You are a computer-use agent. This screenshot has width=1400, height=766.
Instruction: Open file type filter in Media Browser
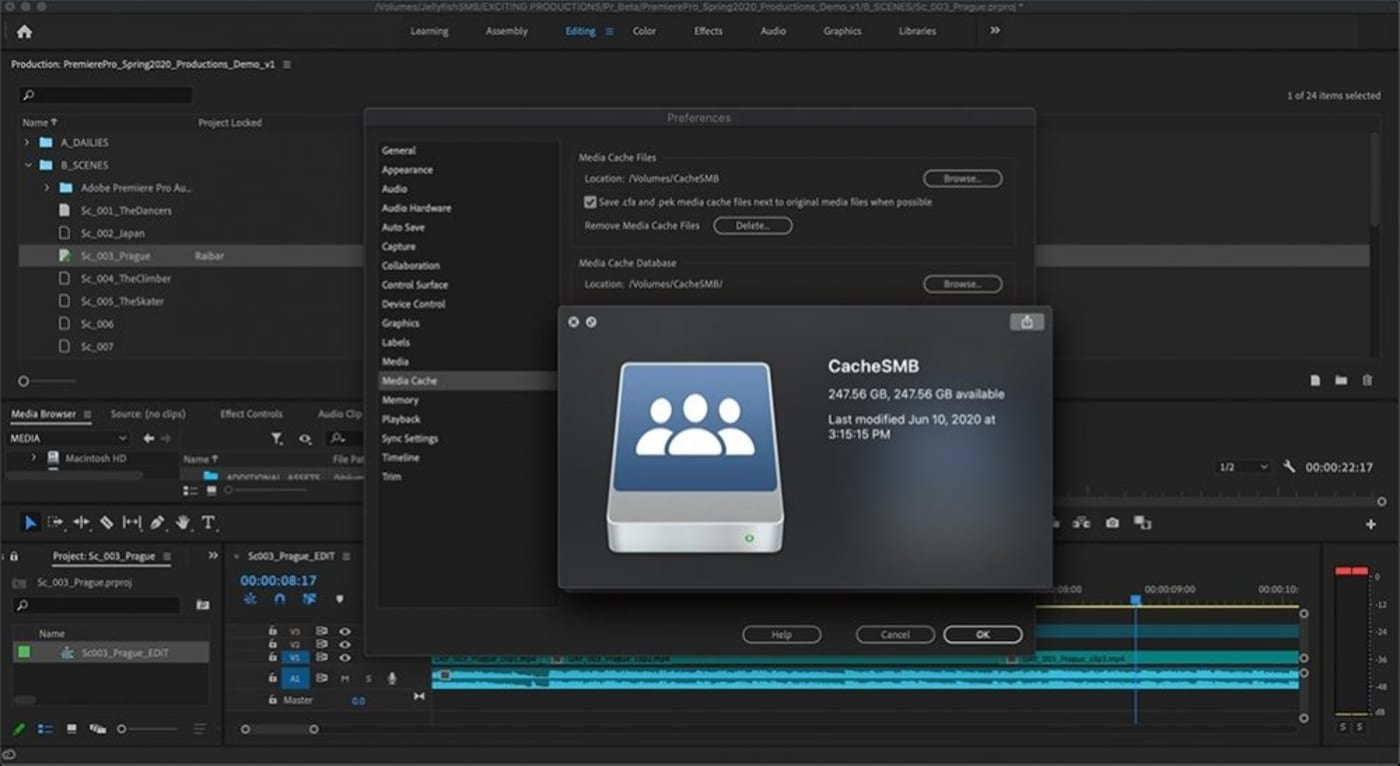(x=277, y=438)
